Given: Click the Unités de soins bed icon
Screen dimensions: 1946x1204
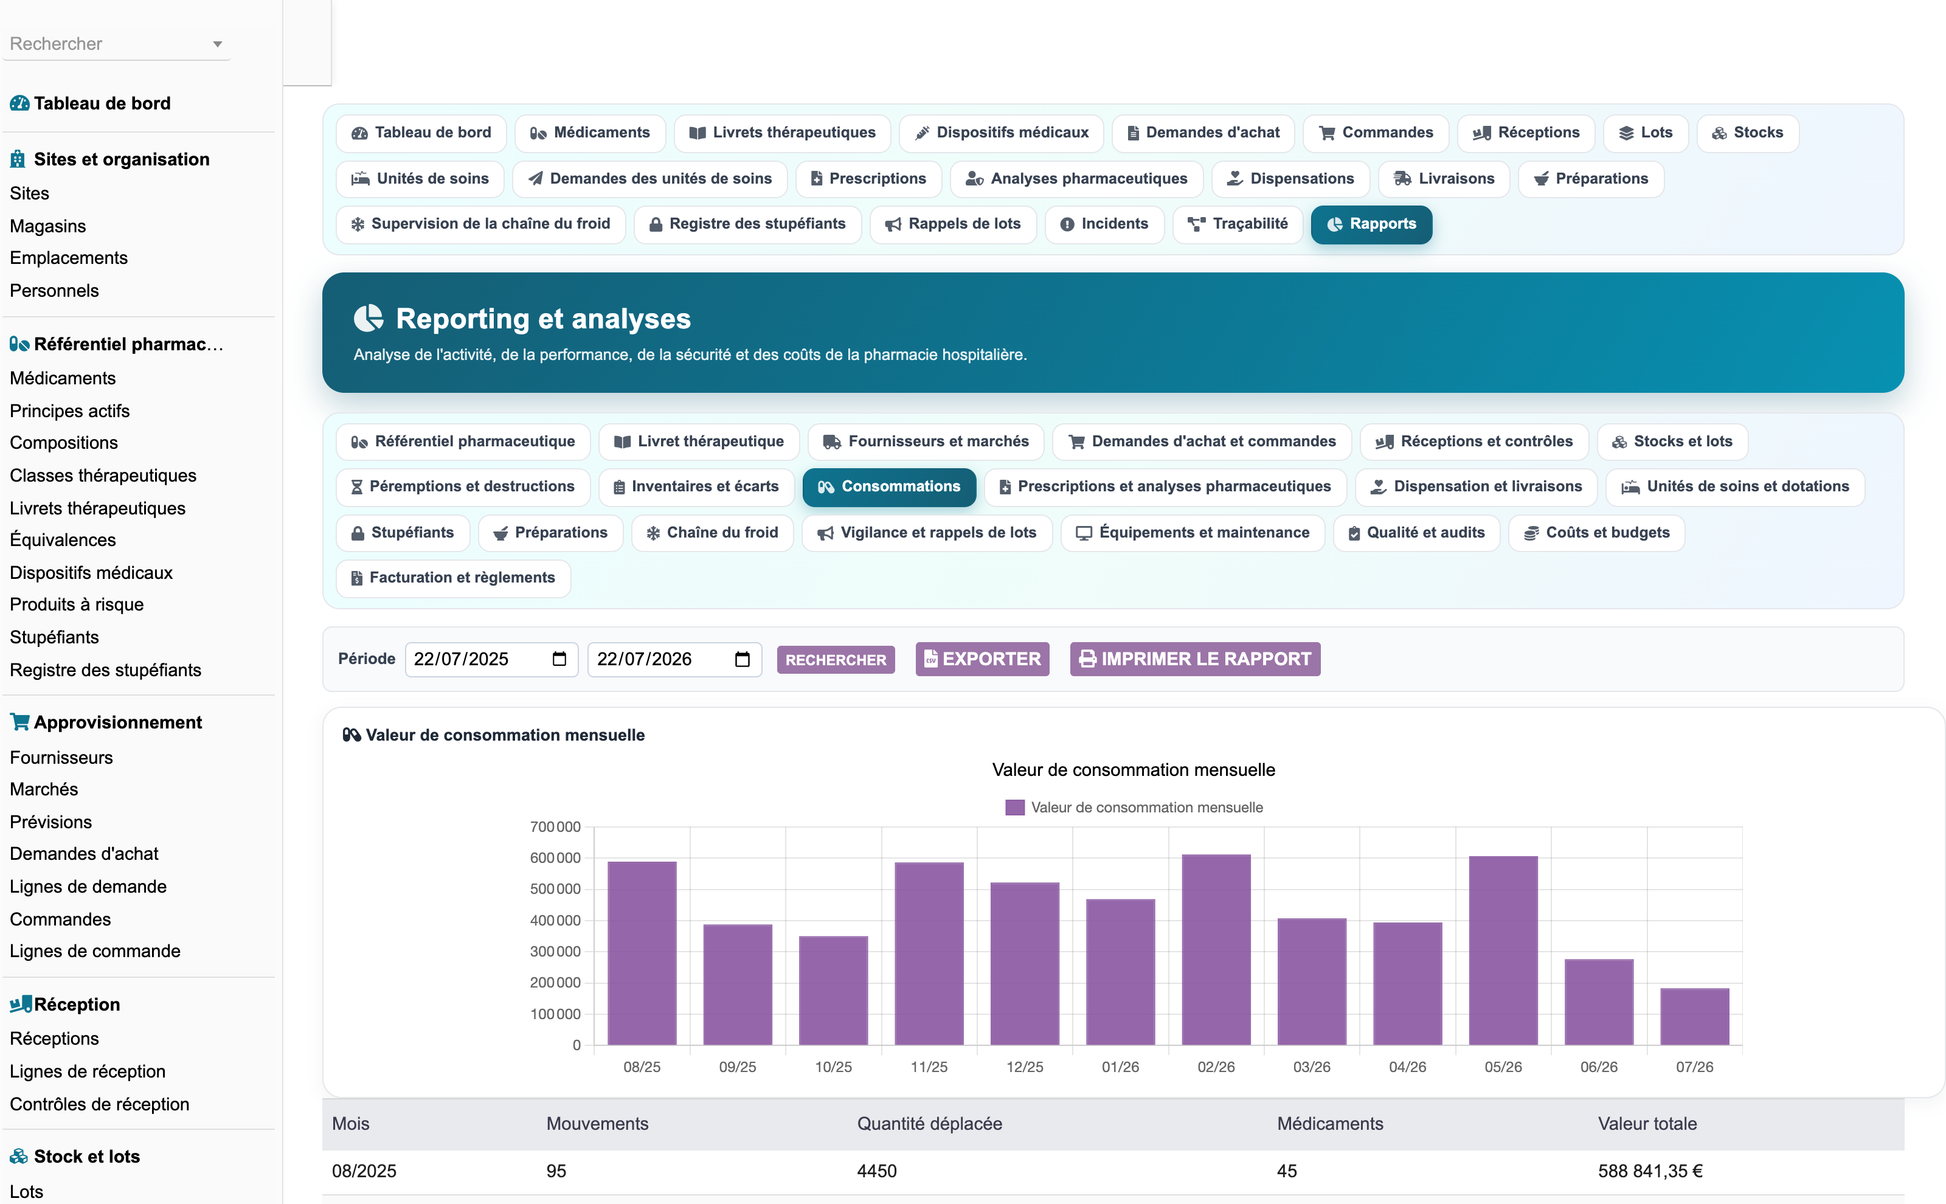Looking at the screenshot, I should point(360,179).
